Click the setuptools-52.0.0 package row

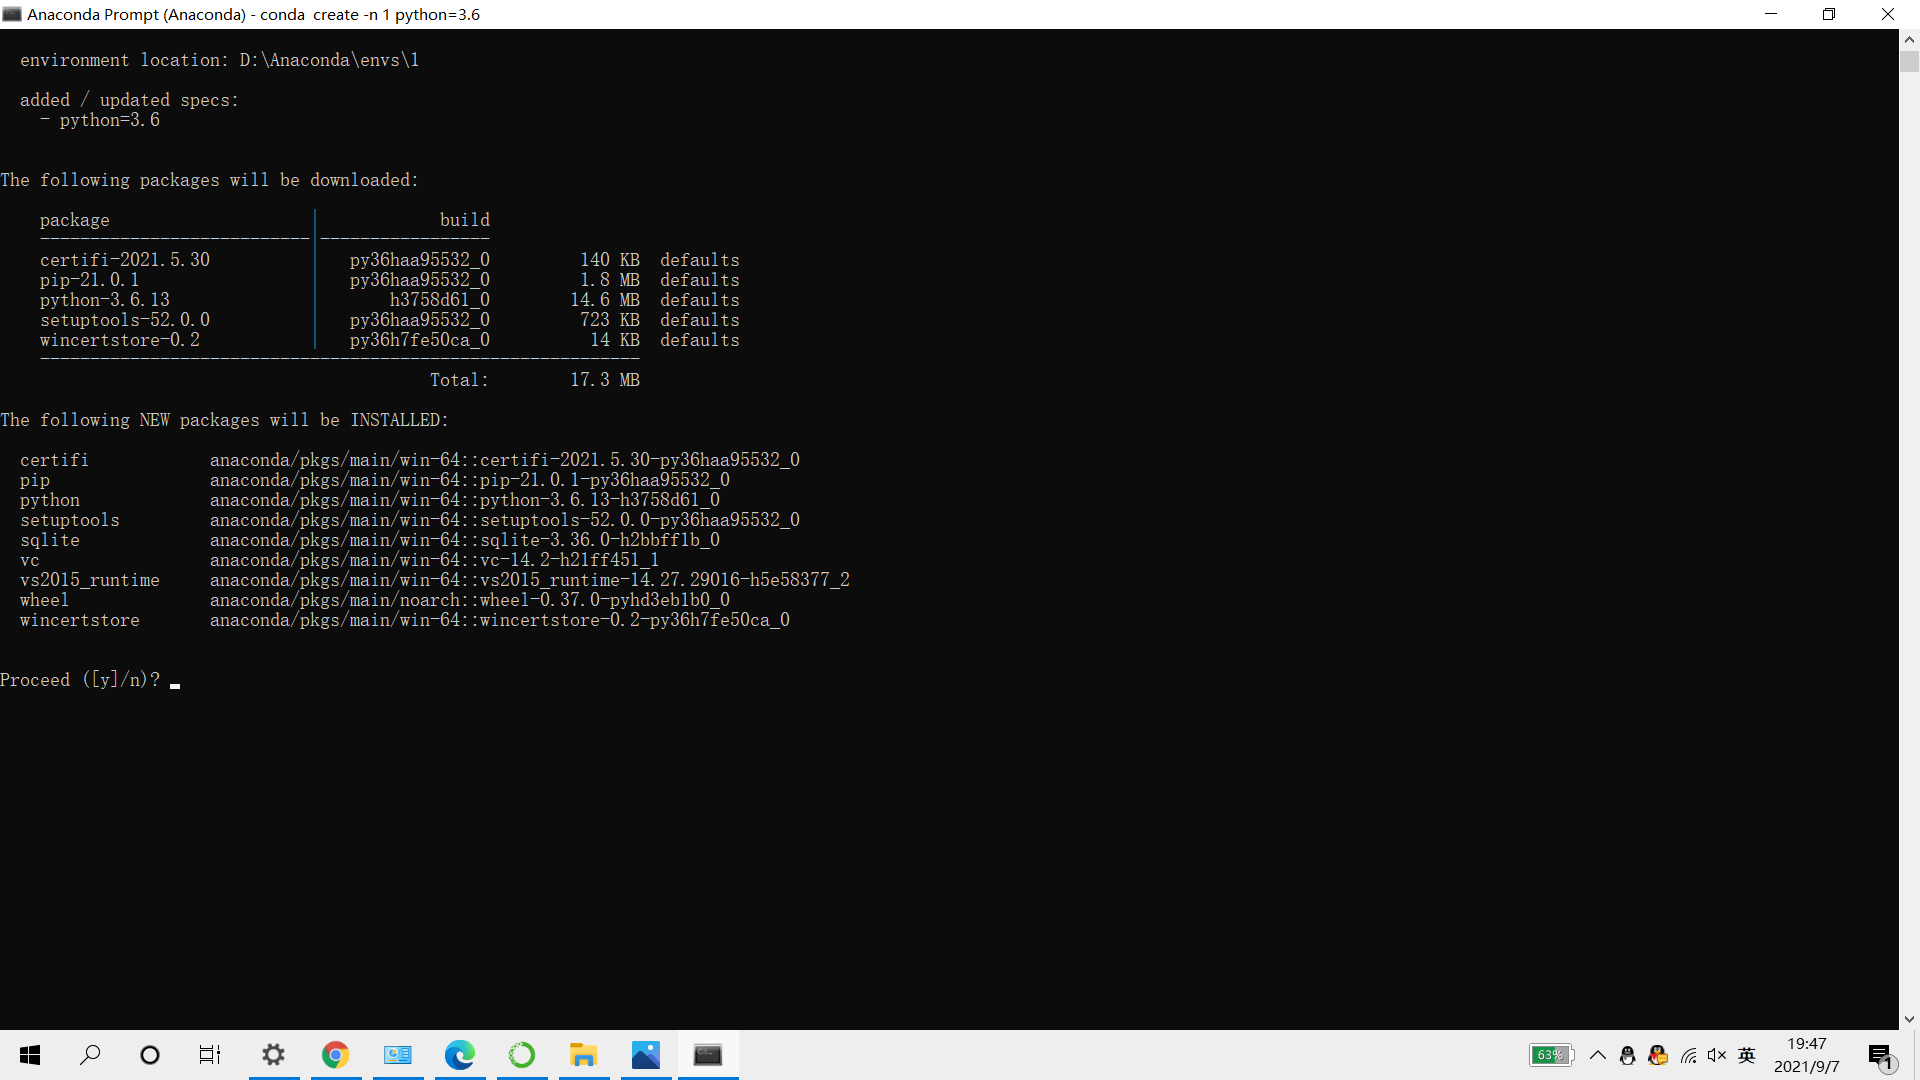(390, 320)
